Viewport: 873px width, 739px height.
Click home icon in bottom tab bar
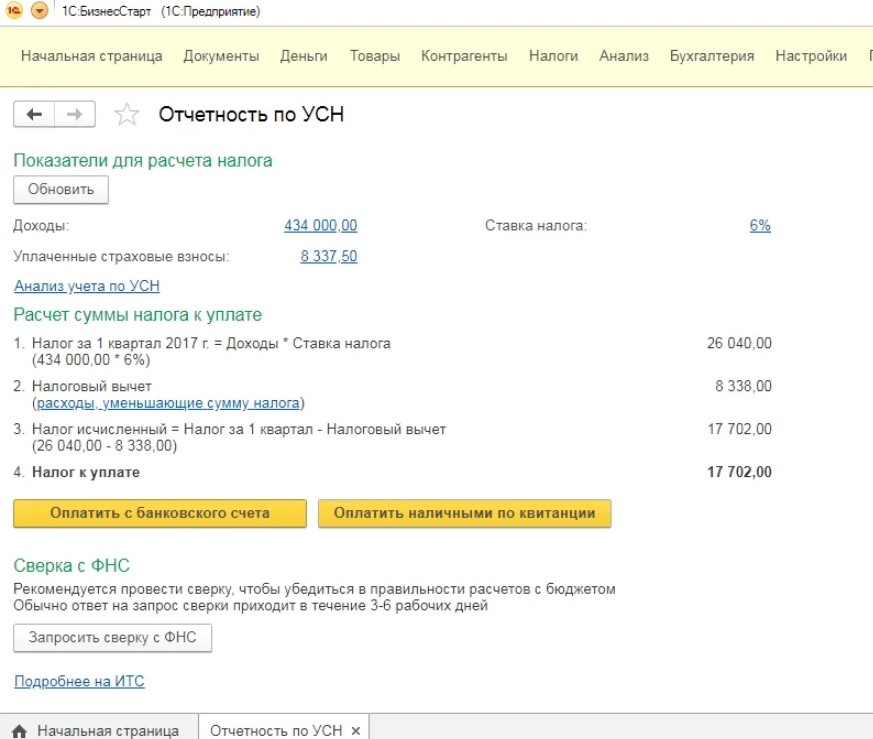[19, 731]
